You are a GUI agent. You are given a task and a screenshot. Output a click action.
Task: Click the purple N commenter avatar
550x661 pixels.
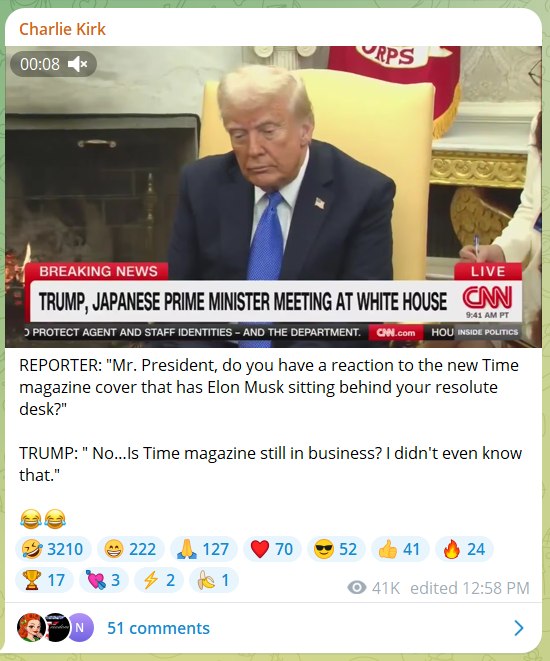[80, 627]
